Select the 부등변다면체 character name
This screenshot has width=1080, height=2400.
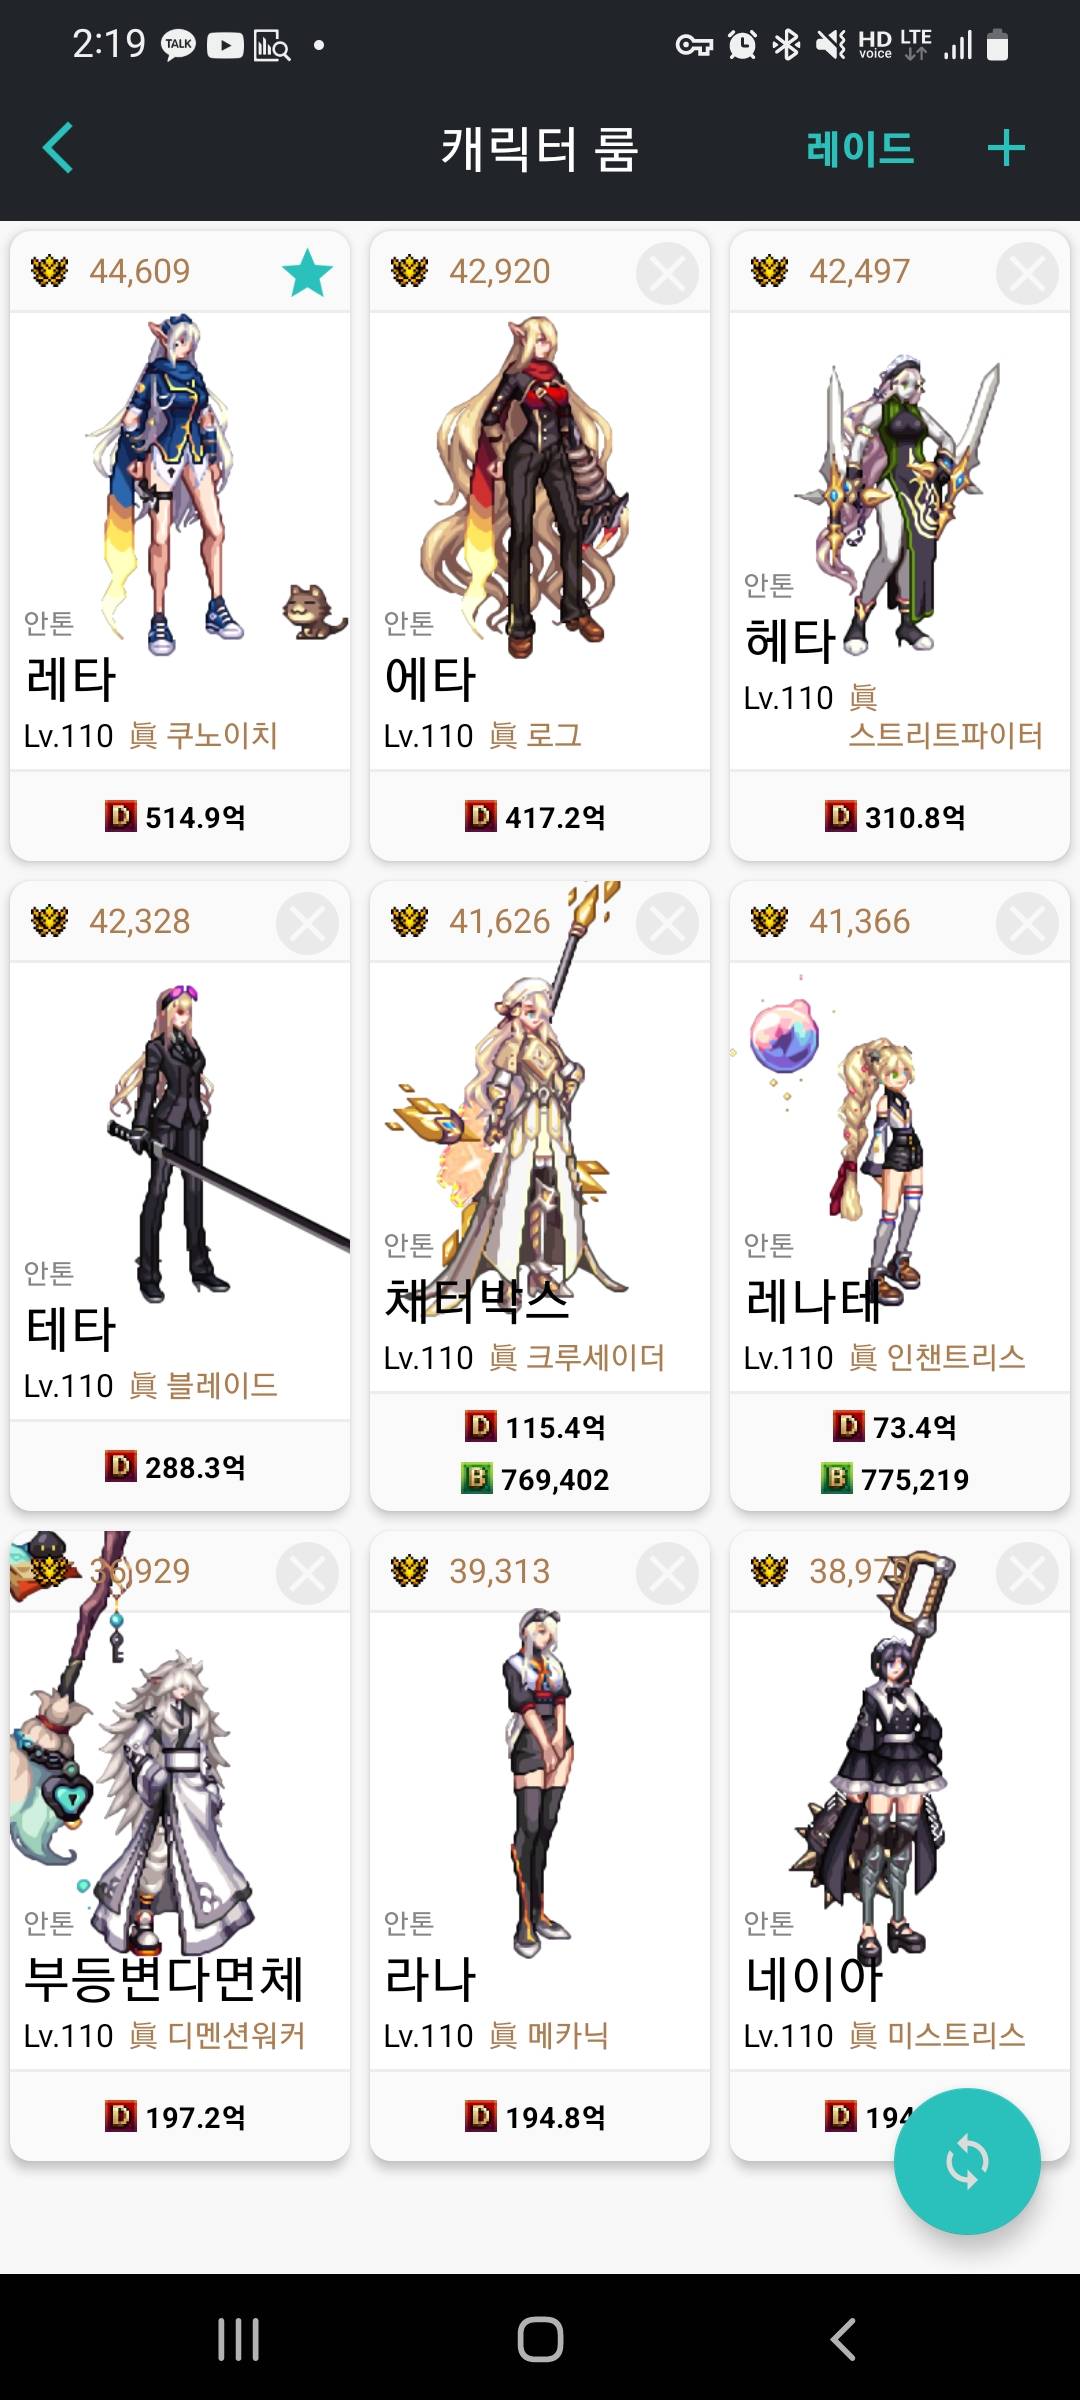[164, 1979]
